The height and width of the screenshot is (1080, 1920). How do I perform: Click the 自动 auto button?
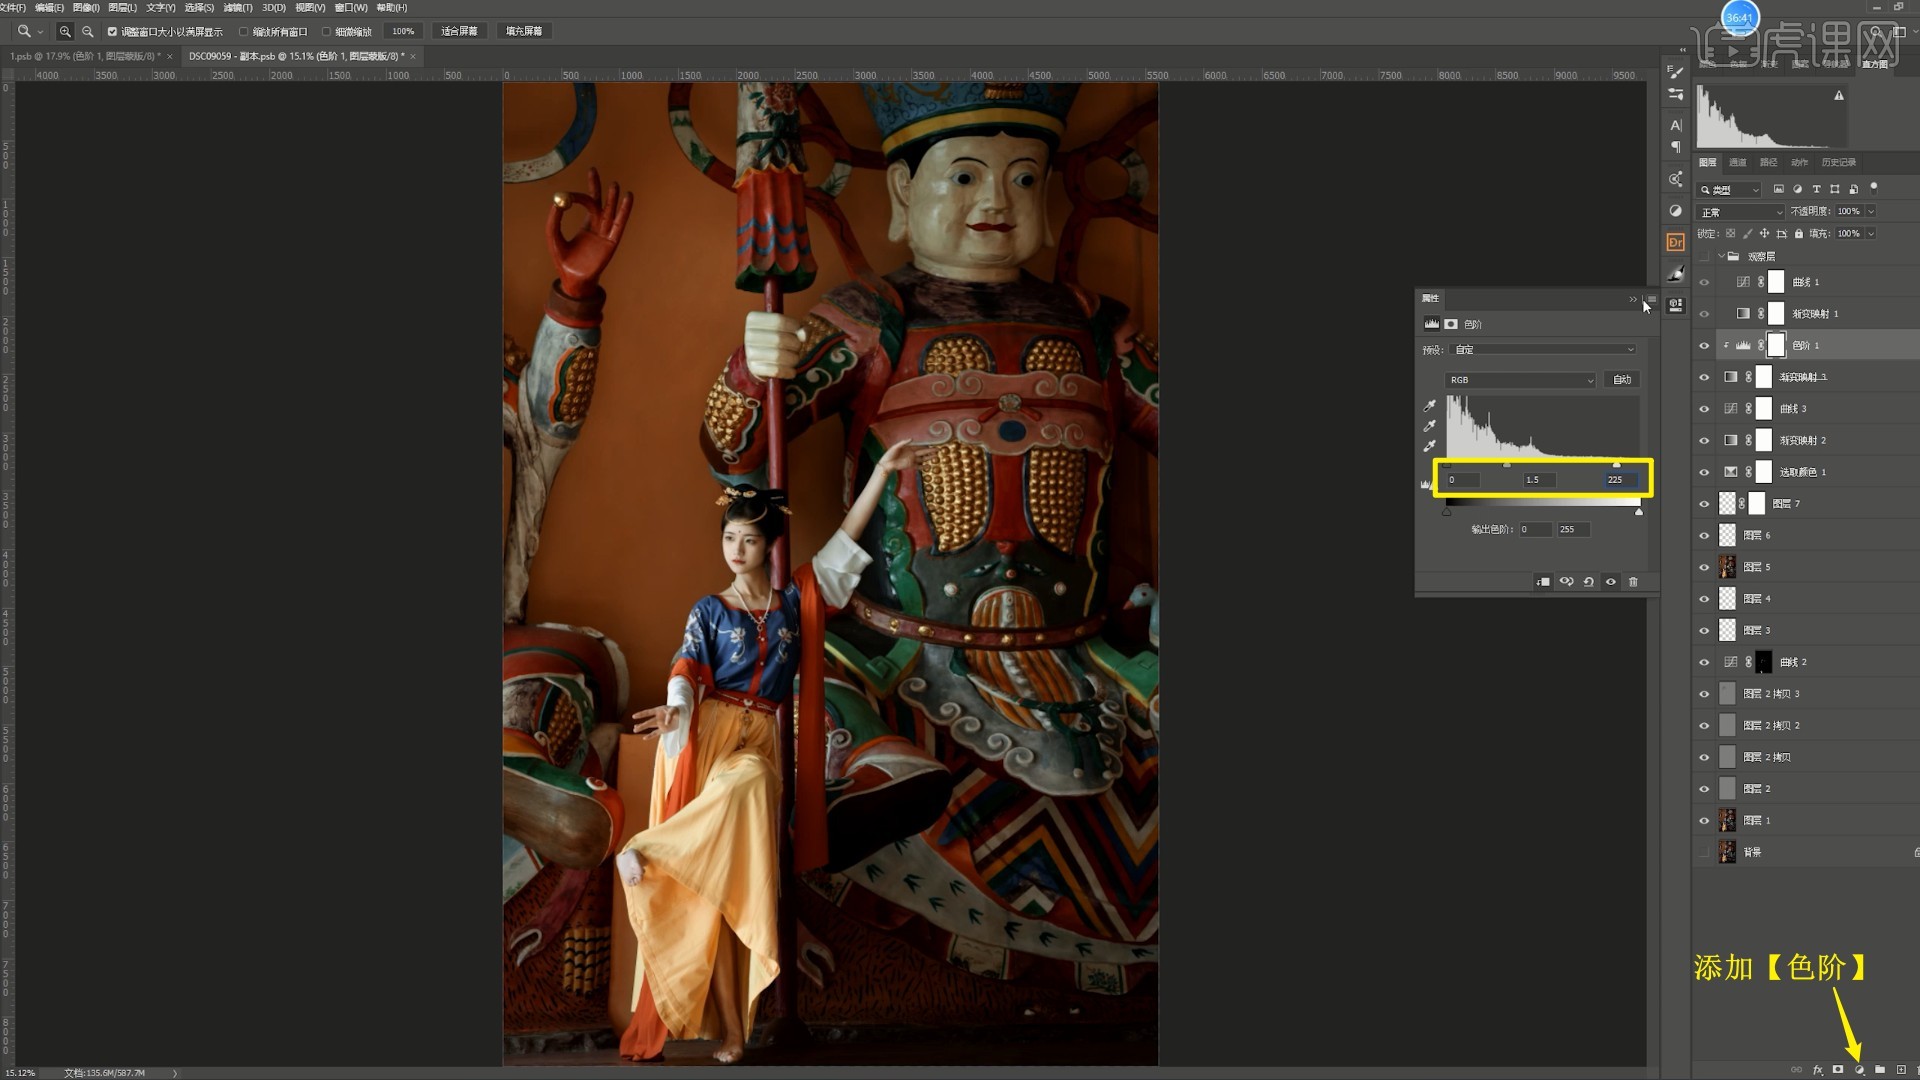coord(1622,380)
